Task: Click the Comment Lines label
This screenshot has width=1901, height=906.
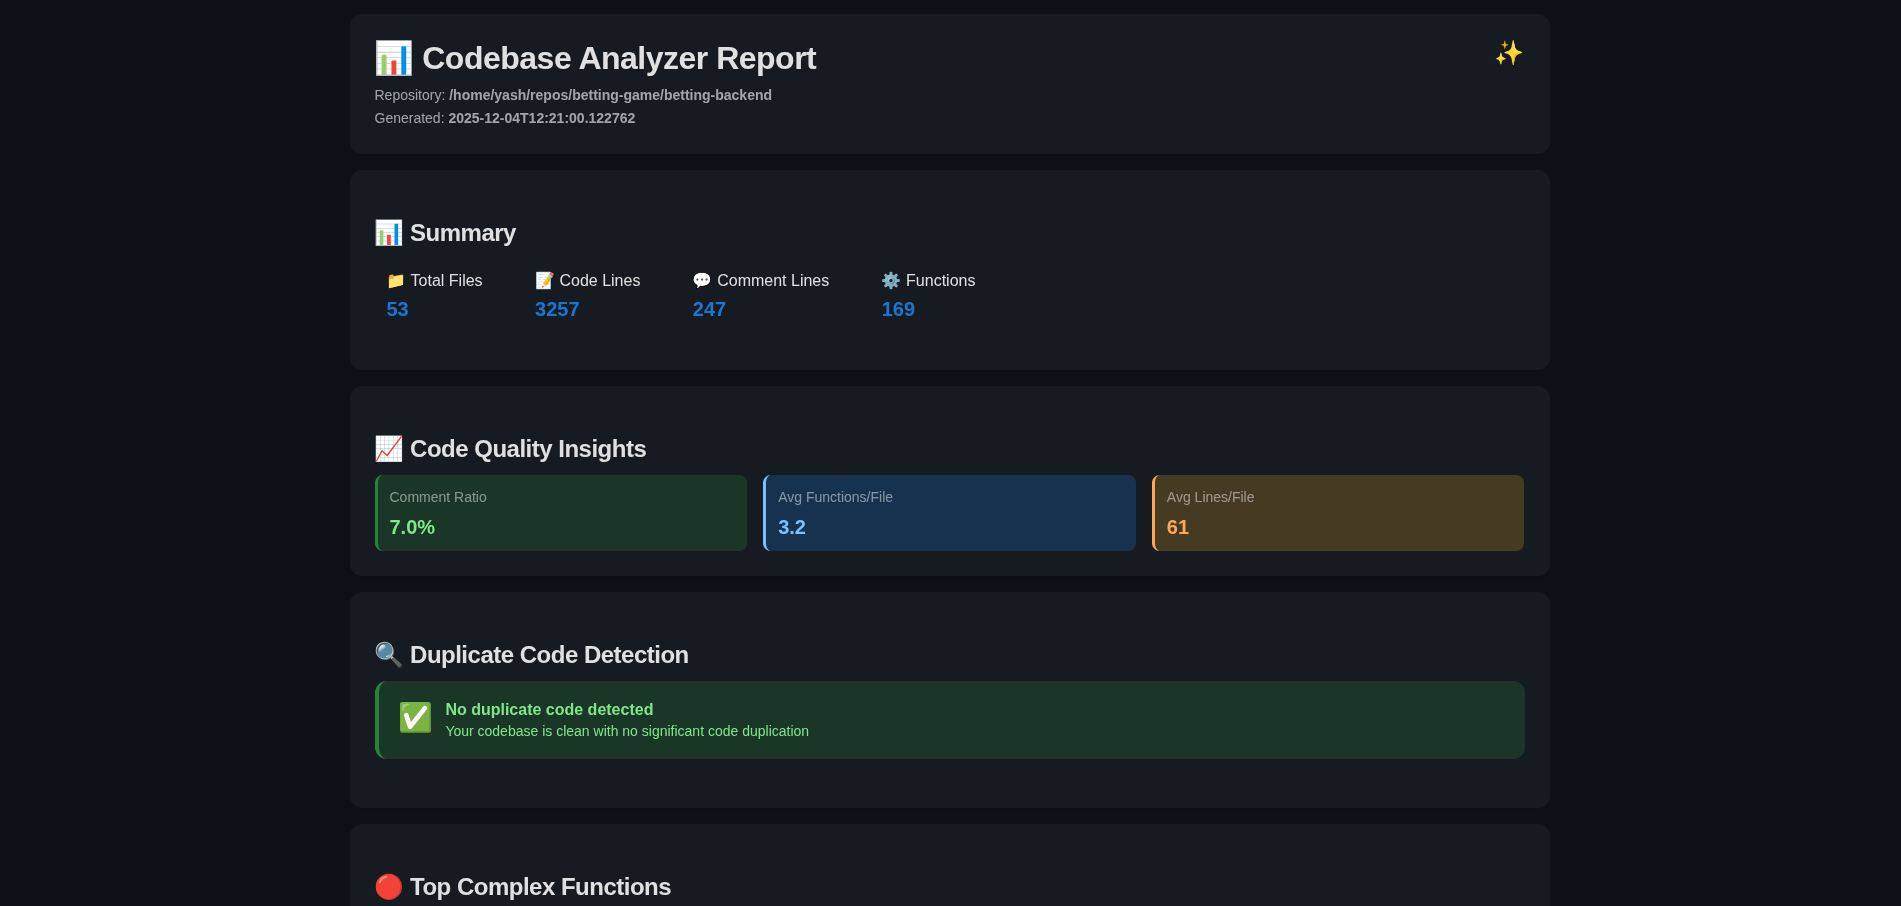Action: click(x=773, y=281)
